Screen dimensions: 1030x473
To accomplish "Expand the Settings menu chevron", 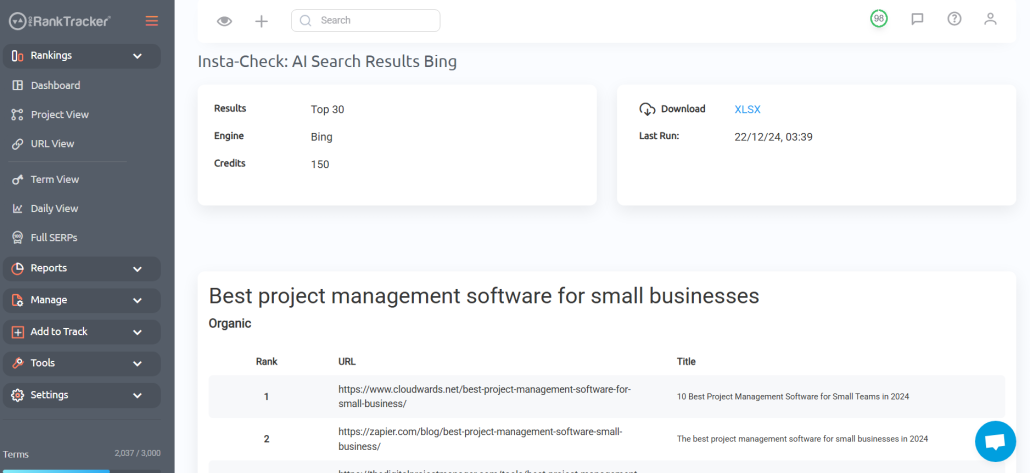I will point(137,395).
